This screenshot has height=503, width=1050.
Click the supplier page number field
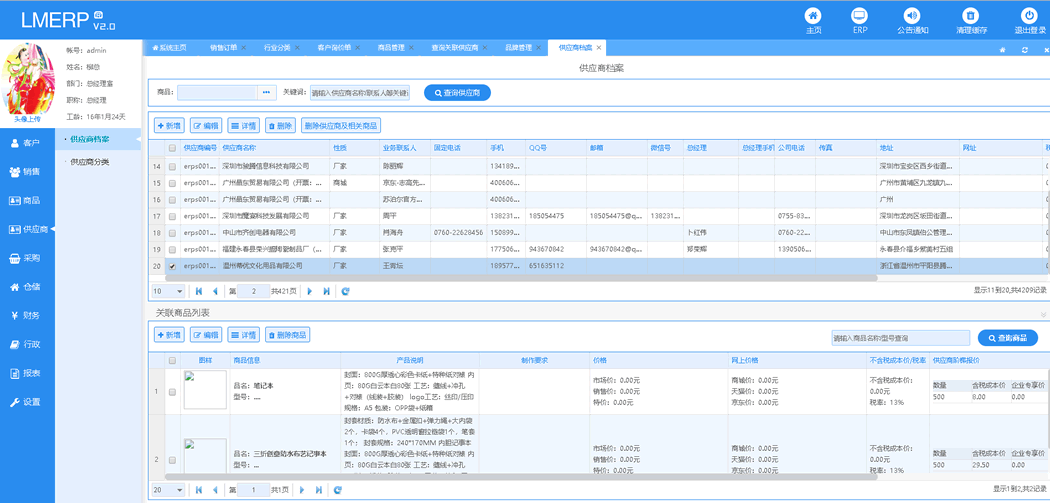point(253,291)
